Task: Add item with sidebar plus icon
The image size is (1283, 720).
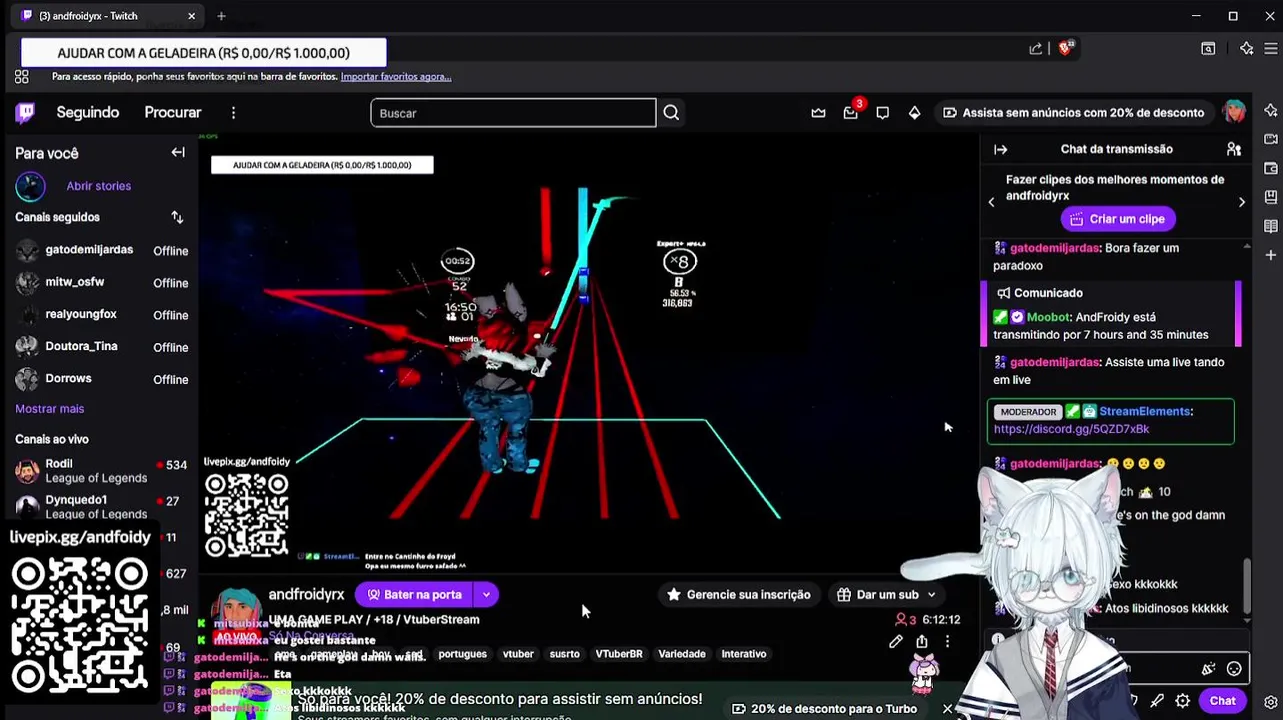Action: [1271, 255]
